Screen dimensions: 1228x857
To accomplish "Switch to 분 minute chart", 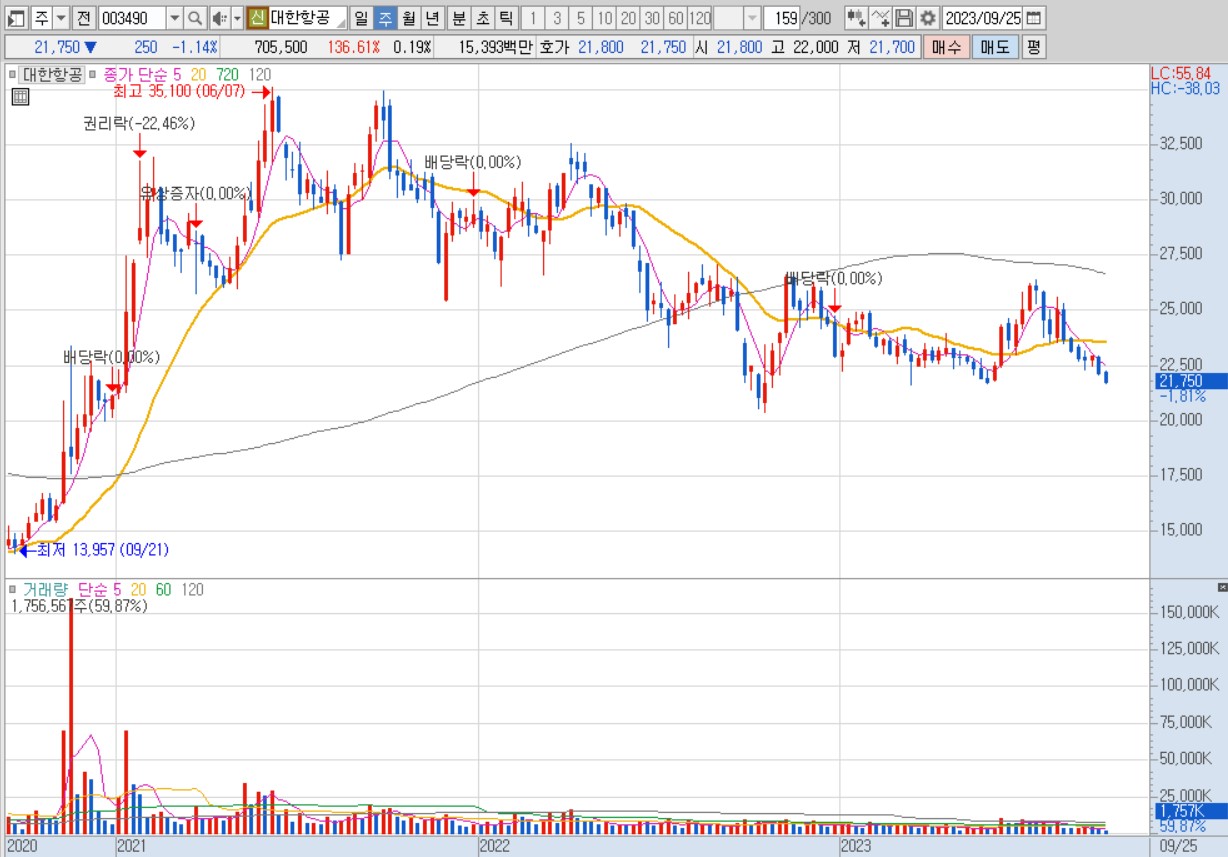I will pyautogui.click(x=459, y=18).
